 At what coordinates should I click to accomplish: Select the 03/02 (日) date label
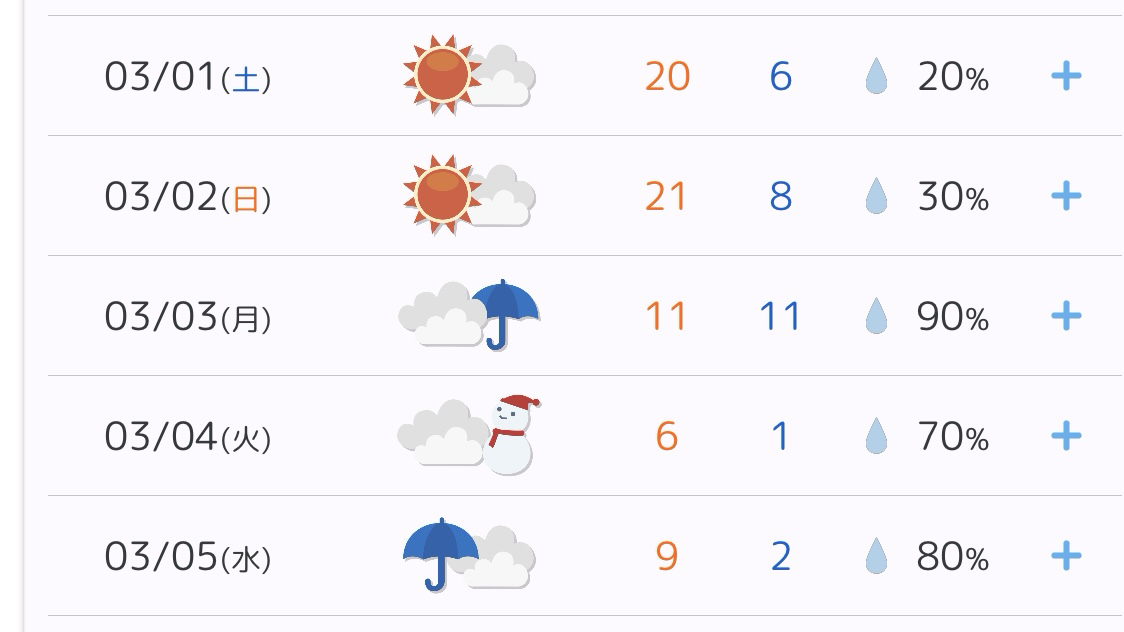click(x=187, y=197)
